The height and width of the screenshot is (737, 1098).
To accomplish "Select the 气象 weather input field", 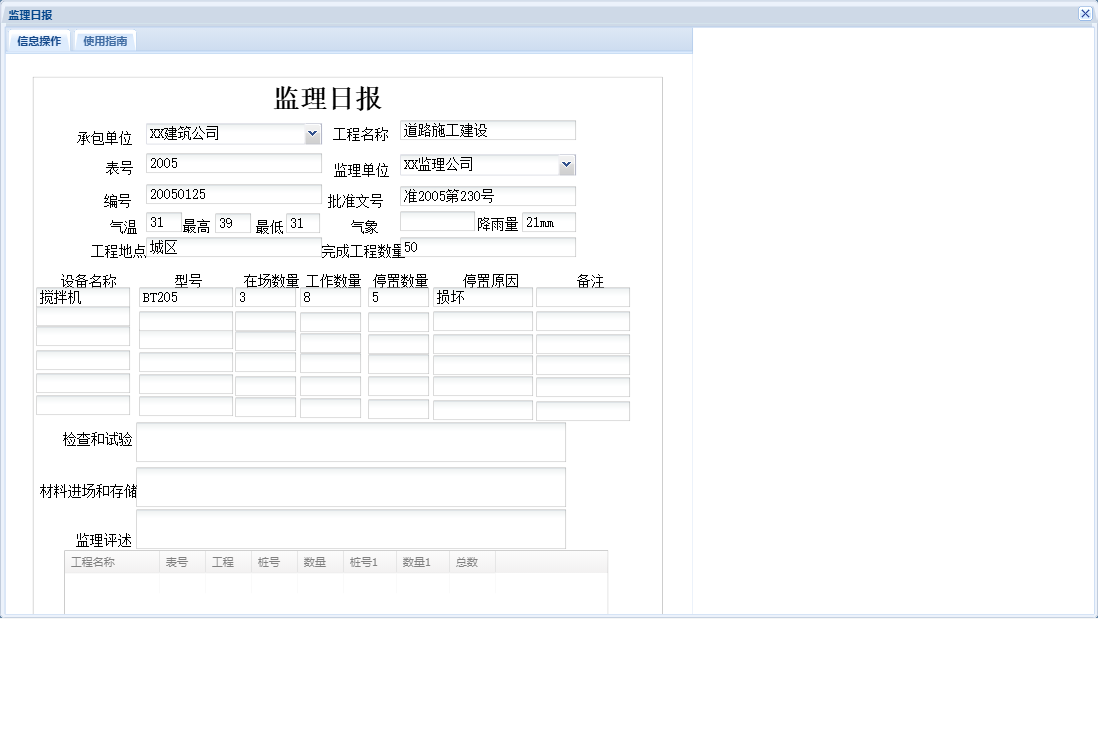I will 437,222.
